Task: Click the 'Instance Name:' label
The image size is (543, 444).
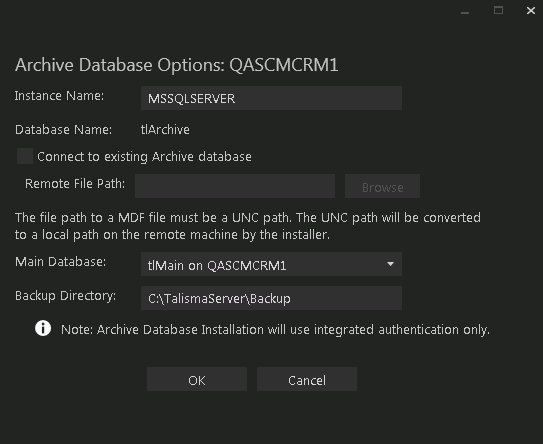Action: coord(59,96)
